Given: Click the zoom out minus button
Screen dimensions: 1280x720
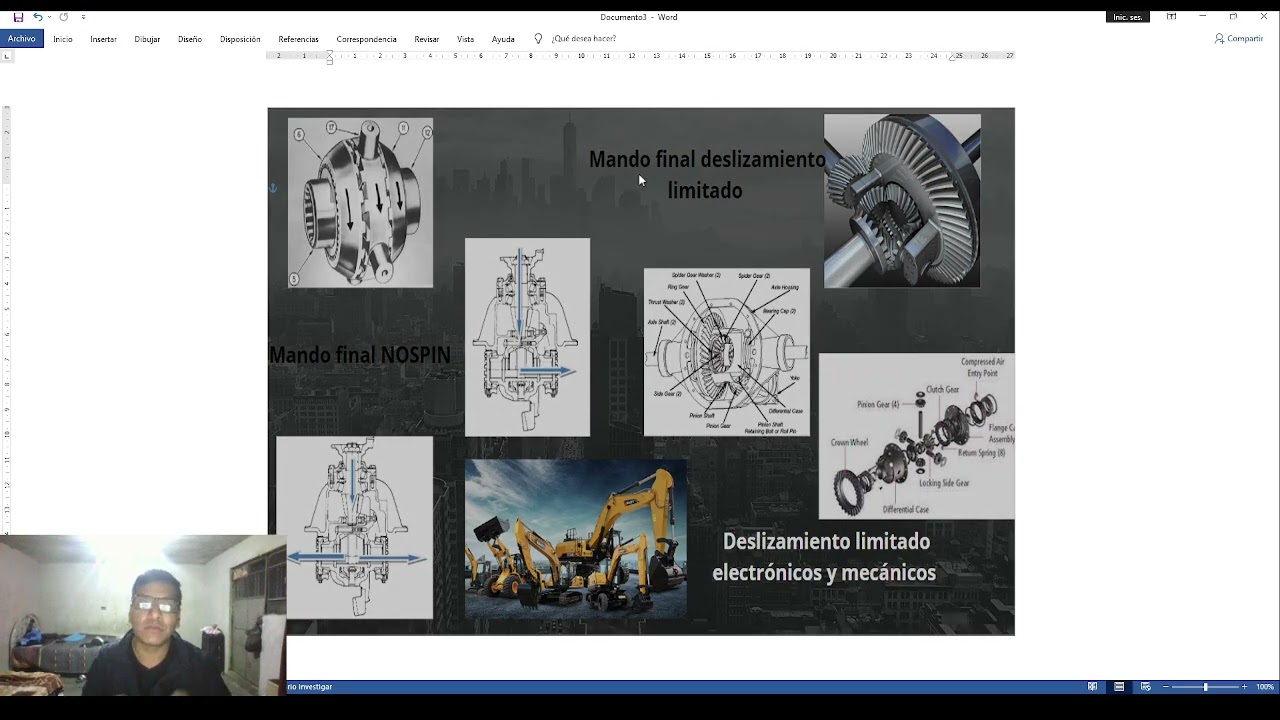Looking at the screenshot, I should click(1166, 687).
